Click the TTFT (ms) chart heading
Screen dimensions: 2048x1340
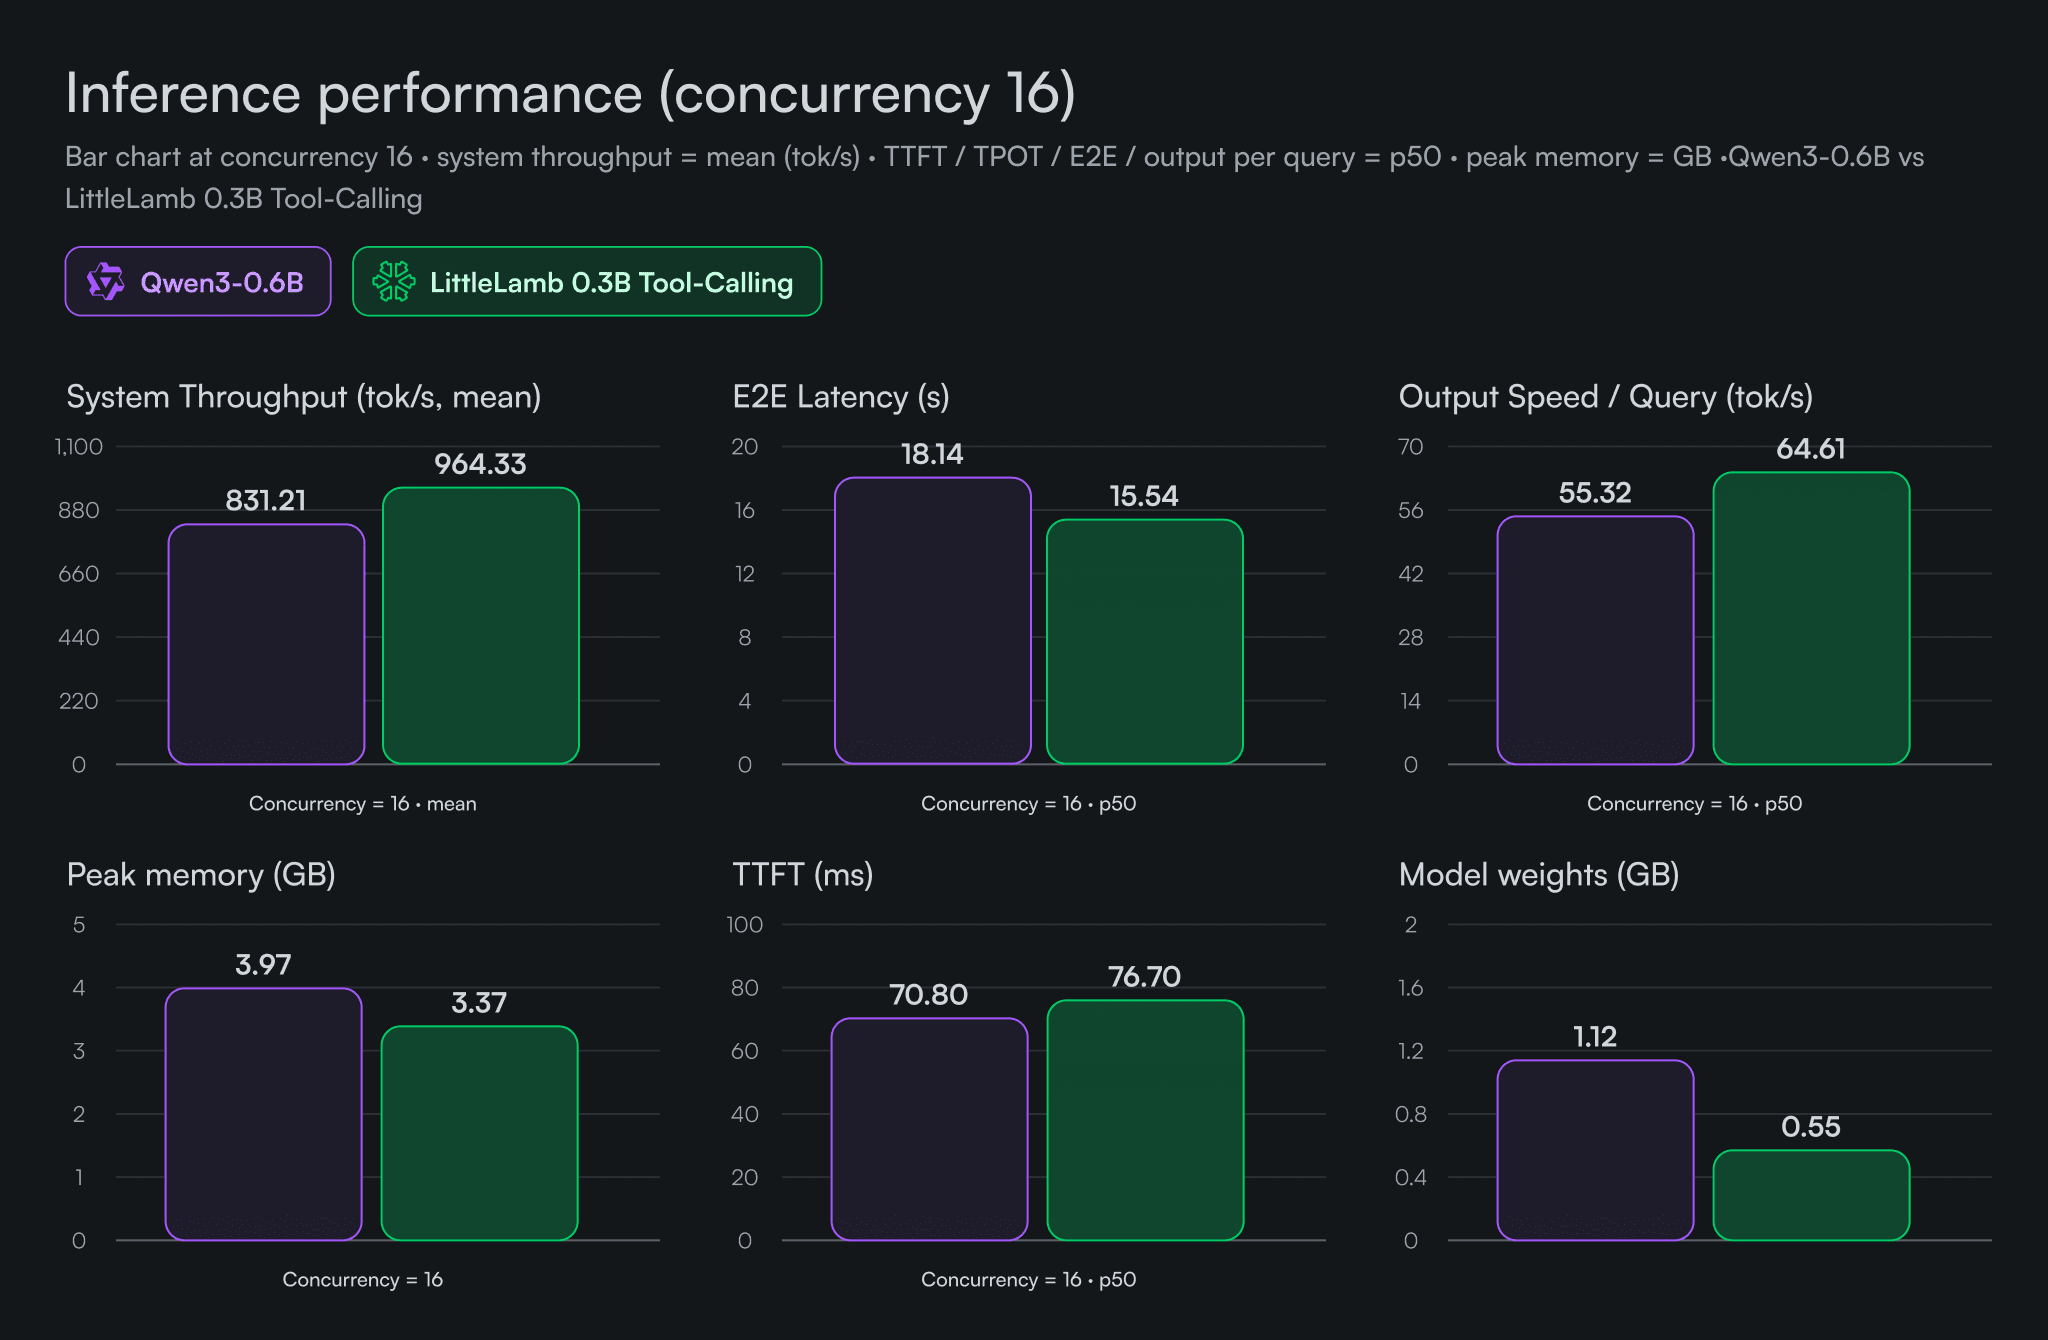802,875
